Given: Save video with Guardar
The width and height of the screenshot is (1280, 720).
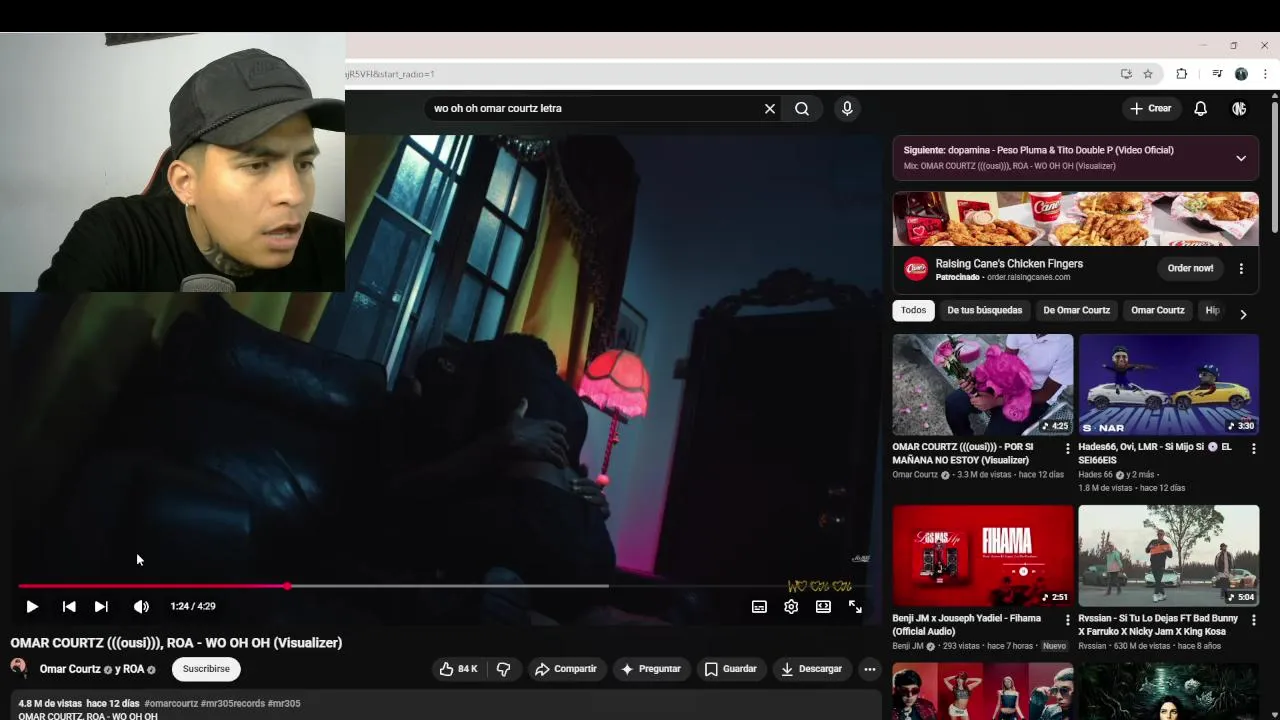Looking at the screenshot, I should point(731,669).
